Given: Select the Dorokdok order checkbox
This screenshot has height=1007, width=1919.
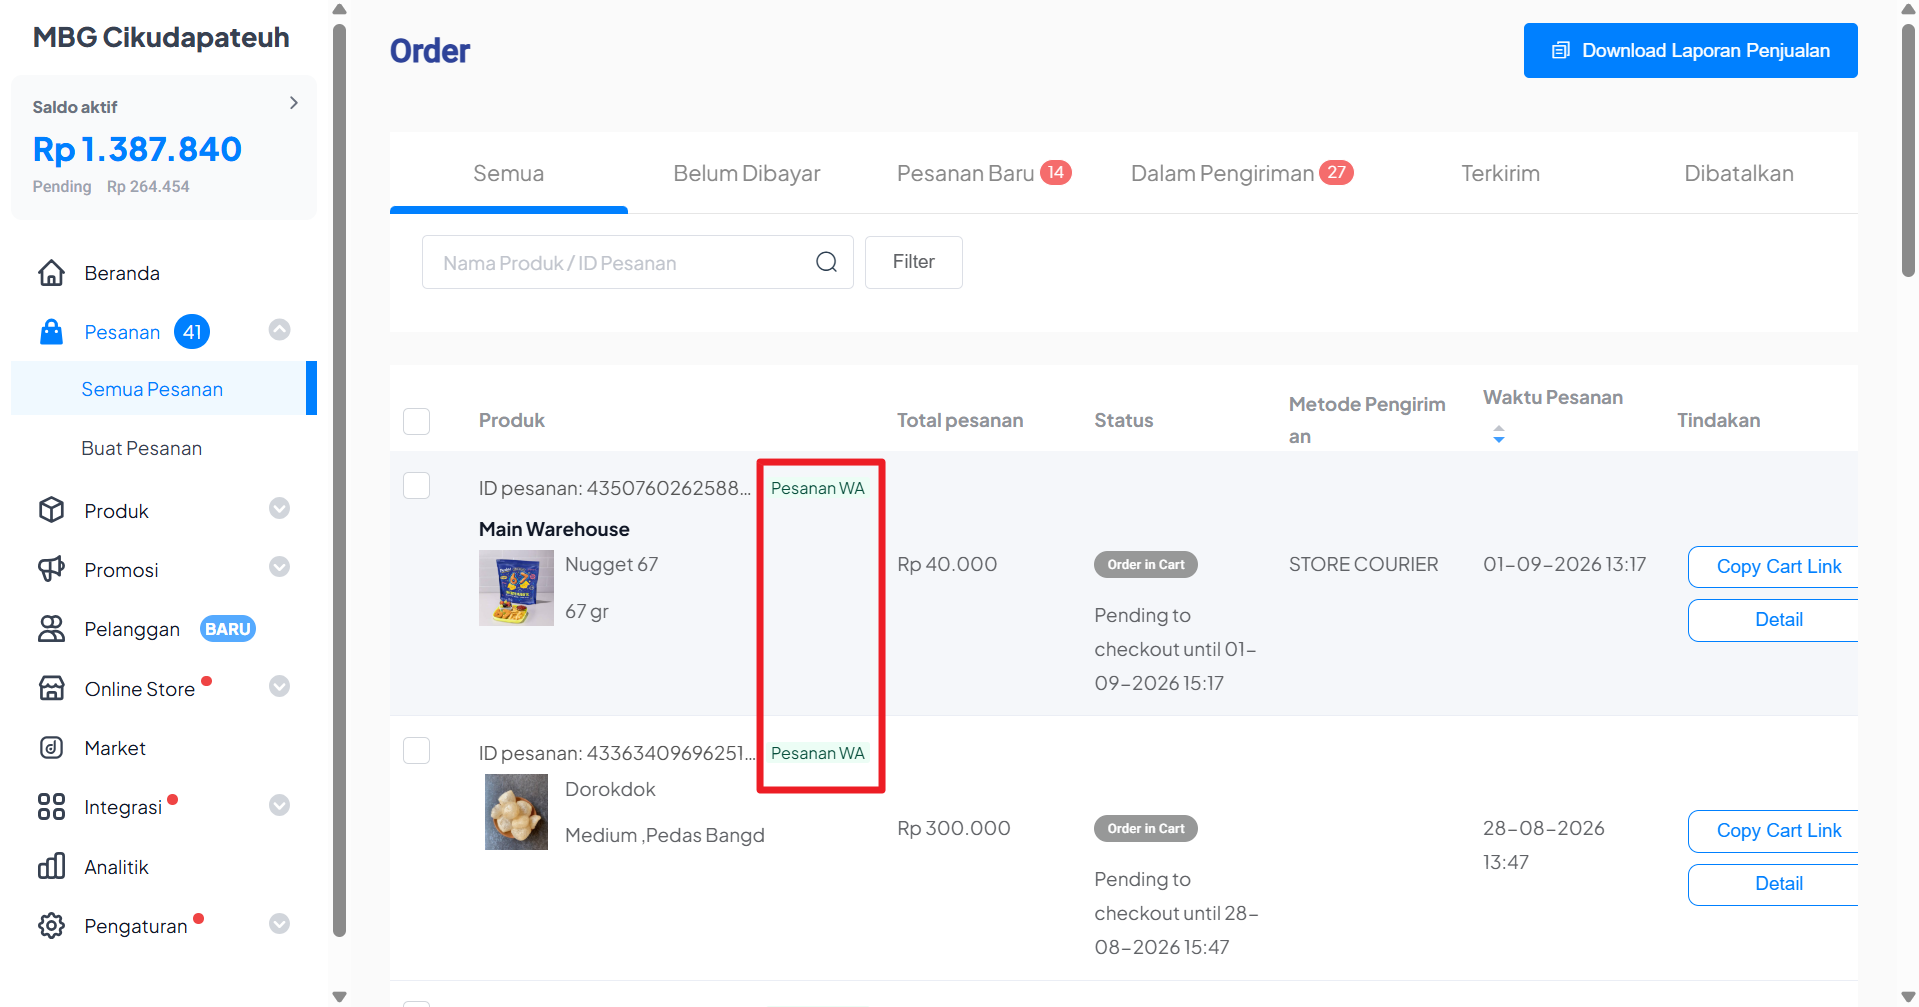Looking at the screenshot, I should pos(416,750).
